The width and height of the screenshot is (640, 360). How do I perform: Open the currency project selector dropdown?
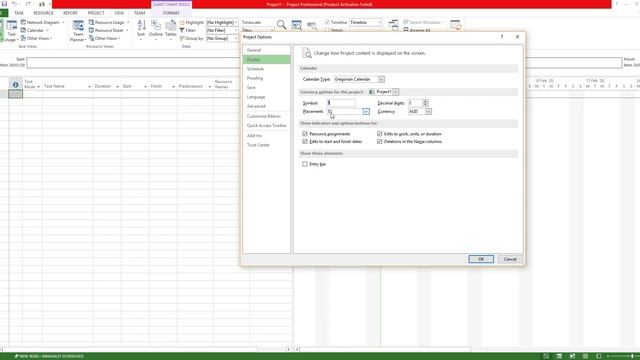396,92
